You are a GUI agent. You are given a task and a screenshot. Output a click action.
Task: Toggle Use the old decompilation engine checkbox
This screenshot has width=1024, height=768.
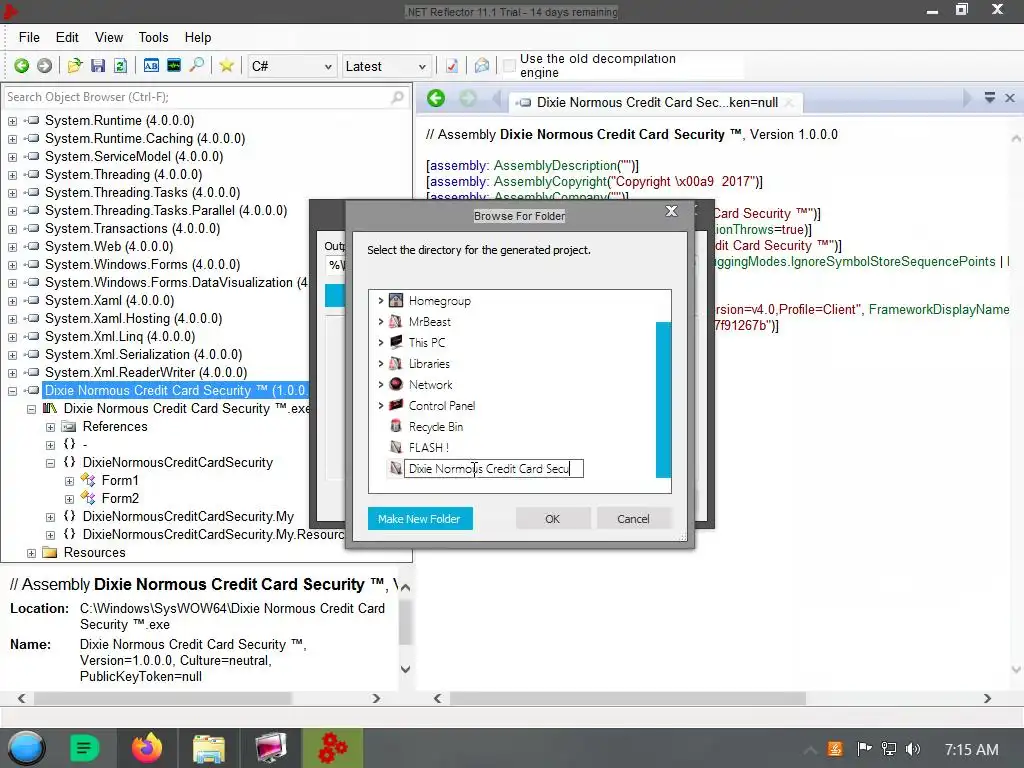[509, 66]
